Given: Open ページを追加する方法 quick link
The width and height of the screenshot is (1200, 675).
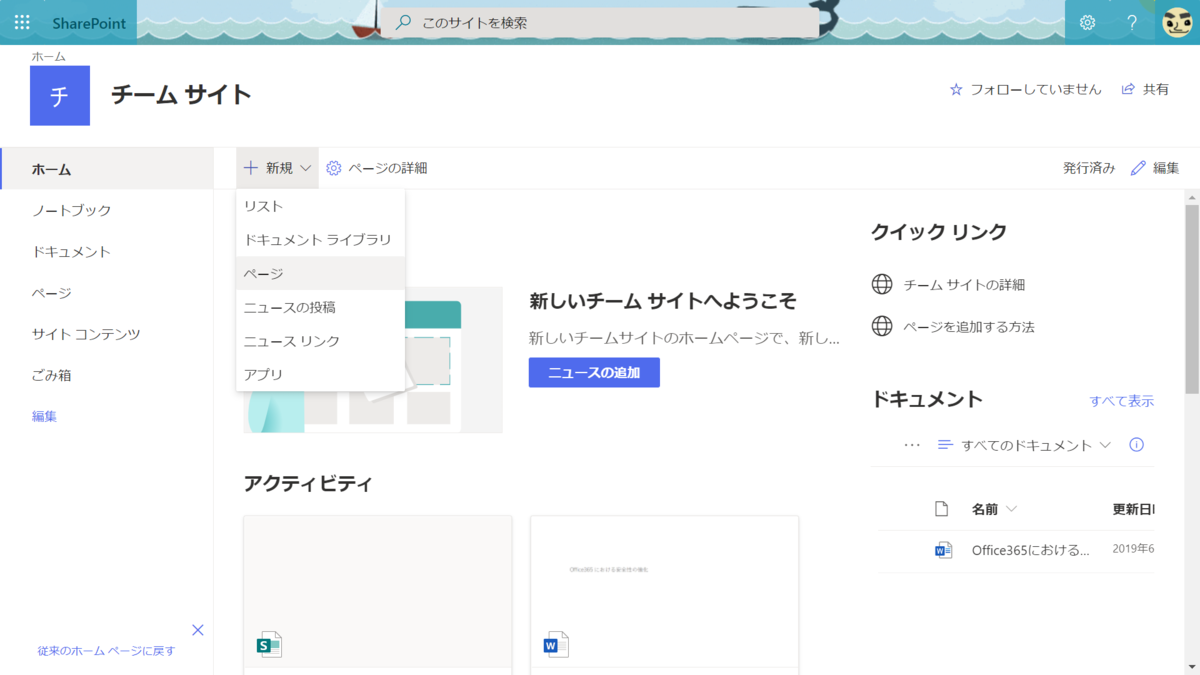Looking at the screenshot, I should pyautogui.click(x=969, y=327).
